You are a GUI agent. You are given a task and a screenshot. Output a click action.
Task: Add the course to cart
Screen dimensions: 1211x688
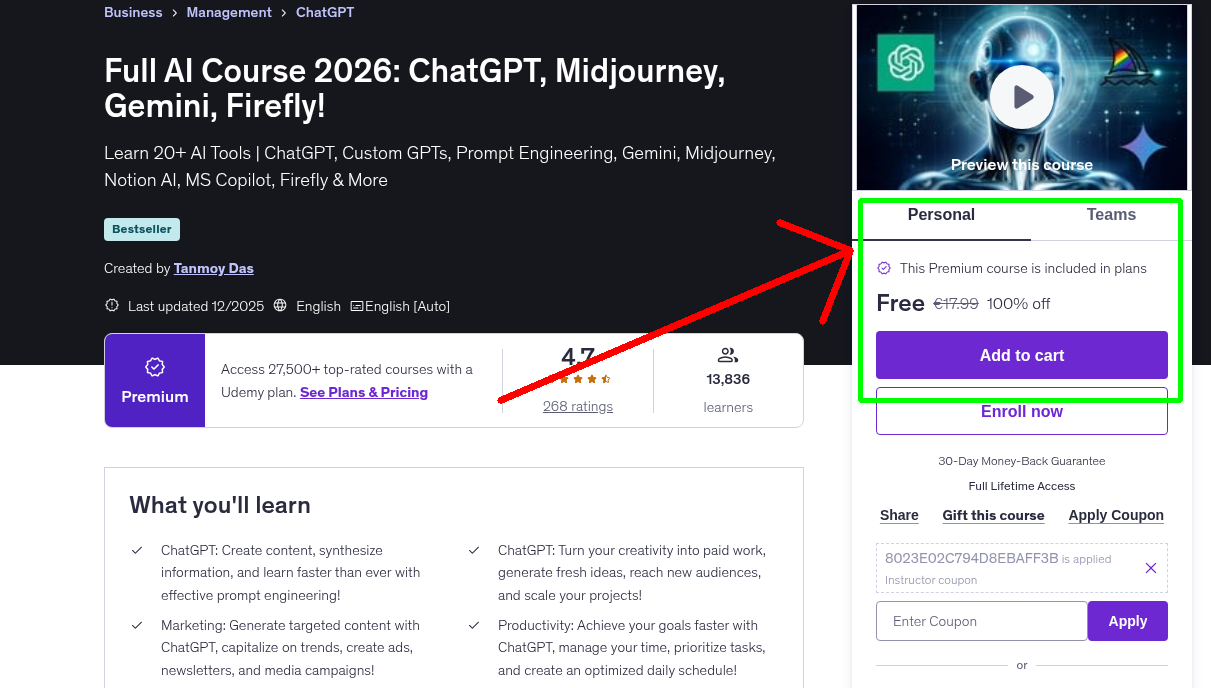tap(1021, 355)
